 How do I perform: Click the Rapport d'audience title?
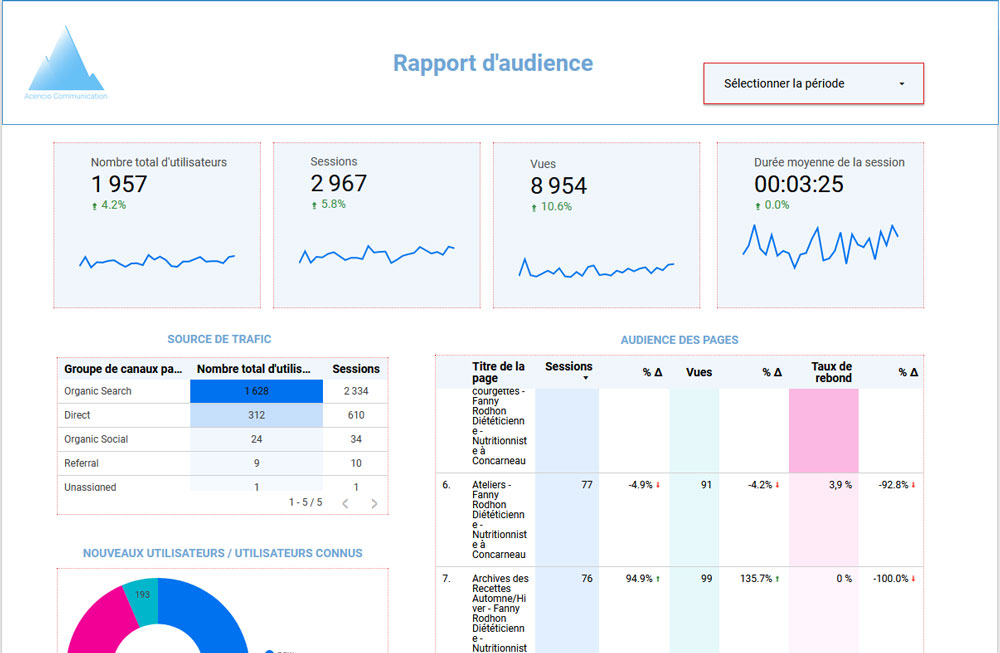coord(492,63)
